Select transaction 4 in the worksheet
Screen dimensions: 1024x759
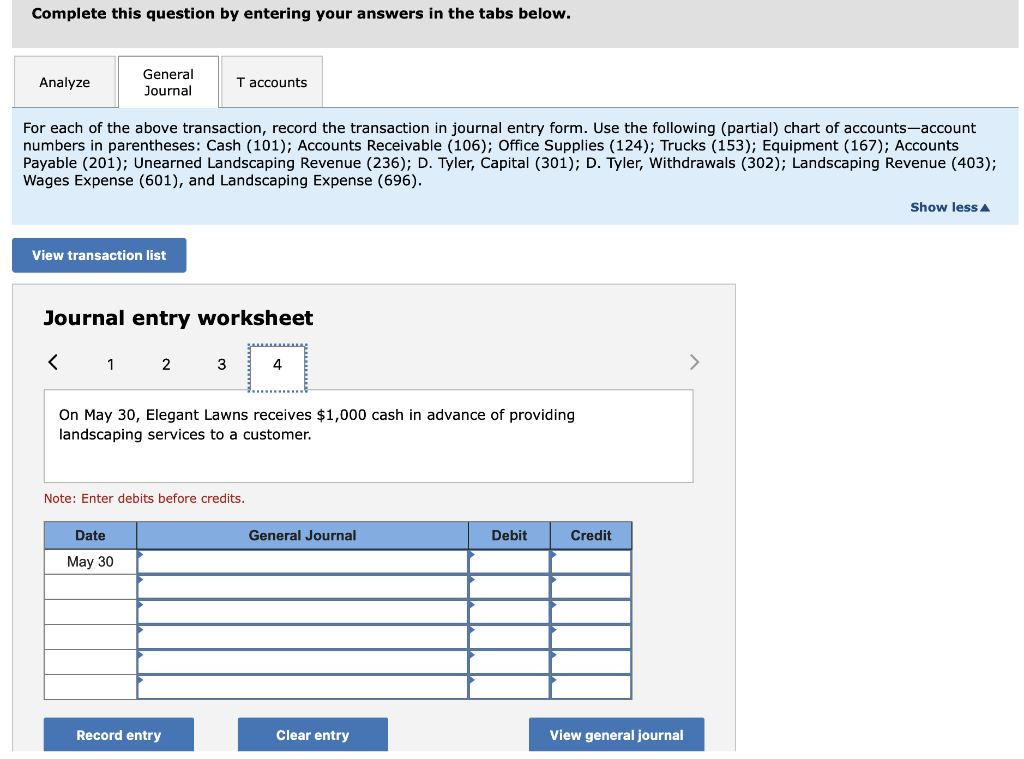click(x=277, y=364)
